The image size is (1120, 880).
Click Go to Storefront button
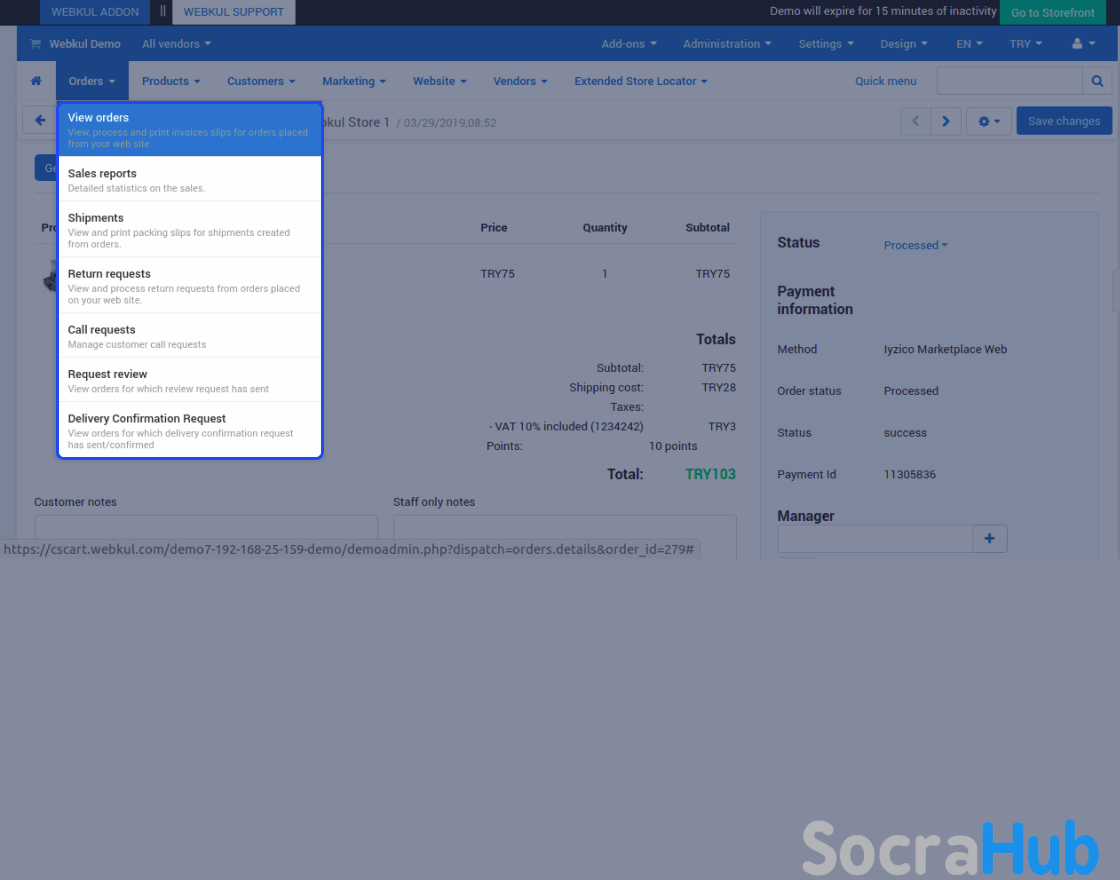coord(1052,12)
